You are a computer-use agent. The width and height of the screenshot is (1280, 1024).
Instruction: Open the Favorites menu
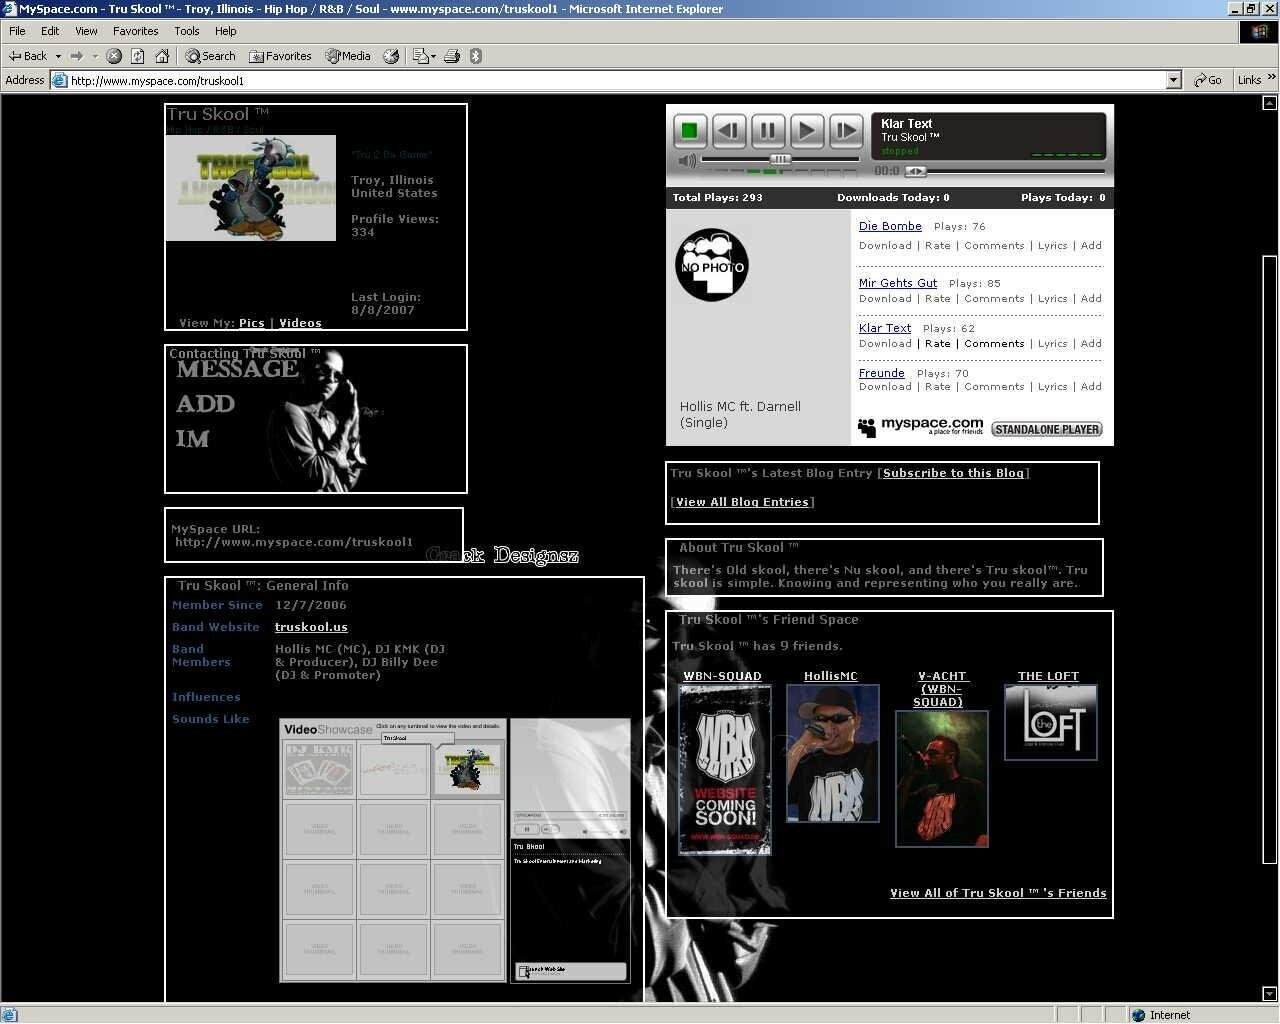(135, 30)
